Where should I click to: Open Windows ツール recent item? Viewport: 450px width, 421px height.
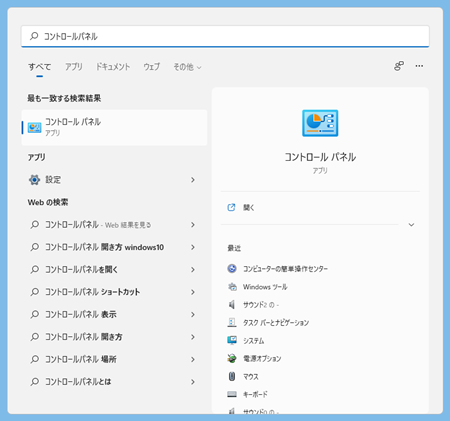click(265, 287)
